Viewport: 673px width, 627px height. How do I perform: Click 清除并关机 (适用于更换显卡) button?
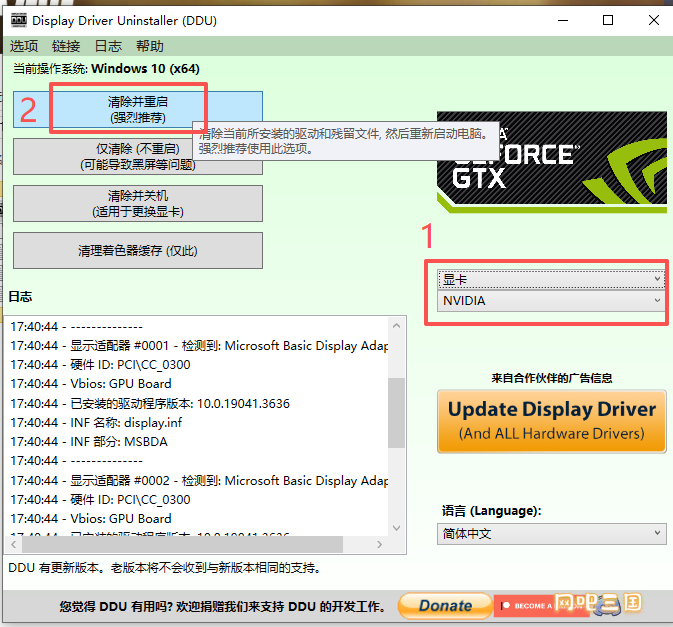point(138,203)
